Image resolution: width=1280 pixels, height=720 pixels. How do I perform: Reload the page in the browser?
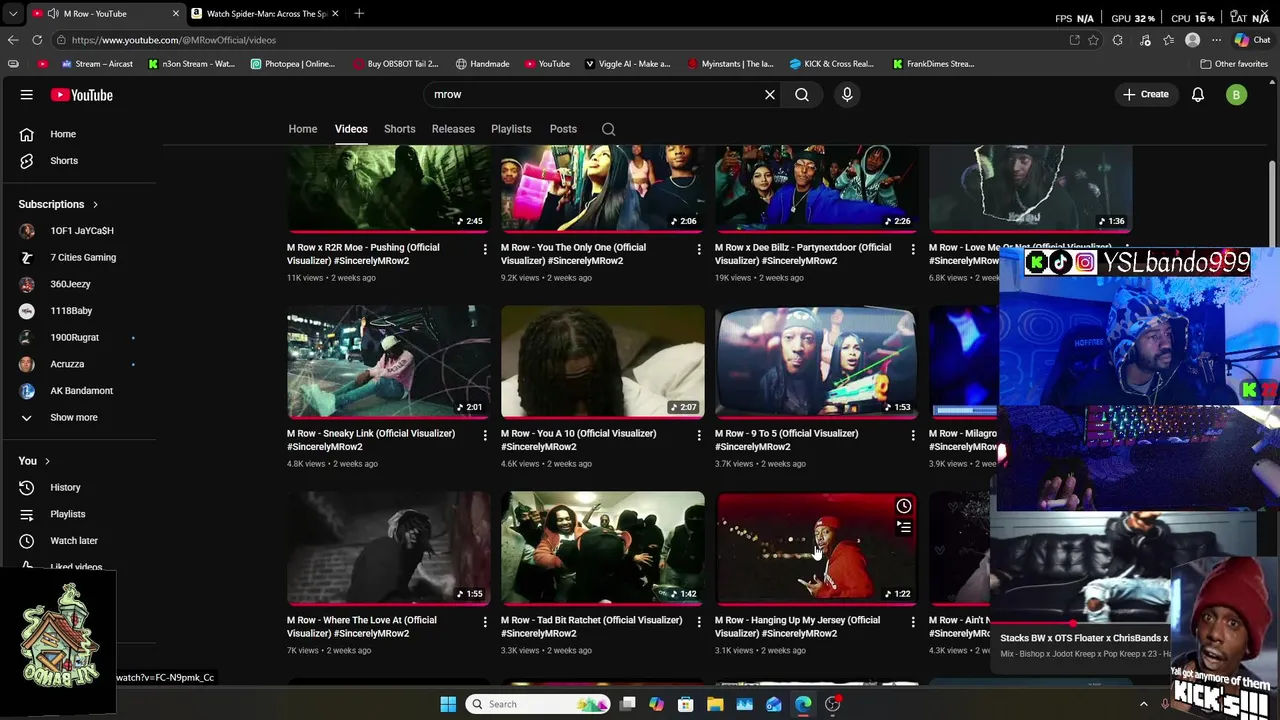pos(37,40)
